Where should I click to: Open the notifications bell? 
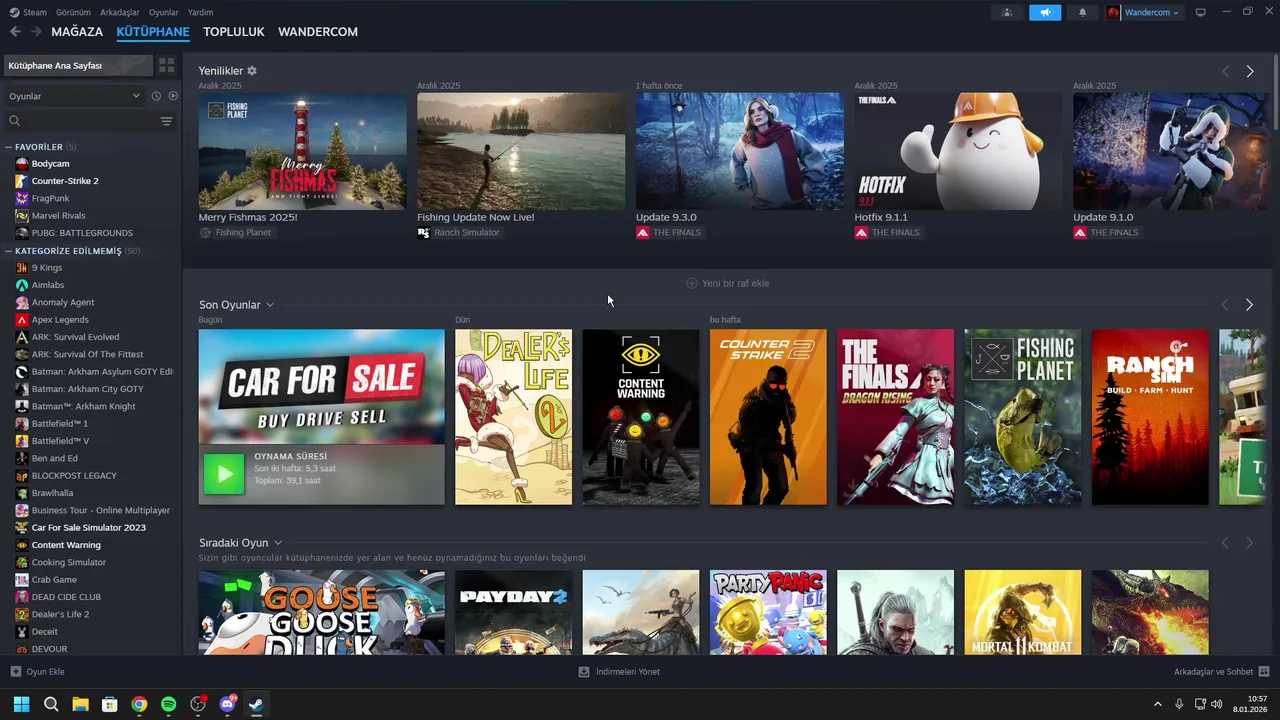tap(1082, 12)
